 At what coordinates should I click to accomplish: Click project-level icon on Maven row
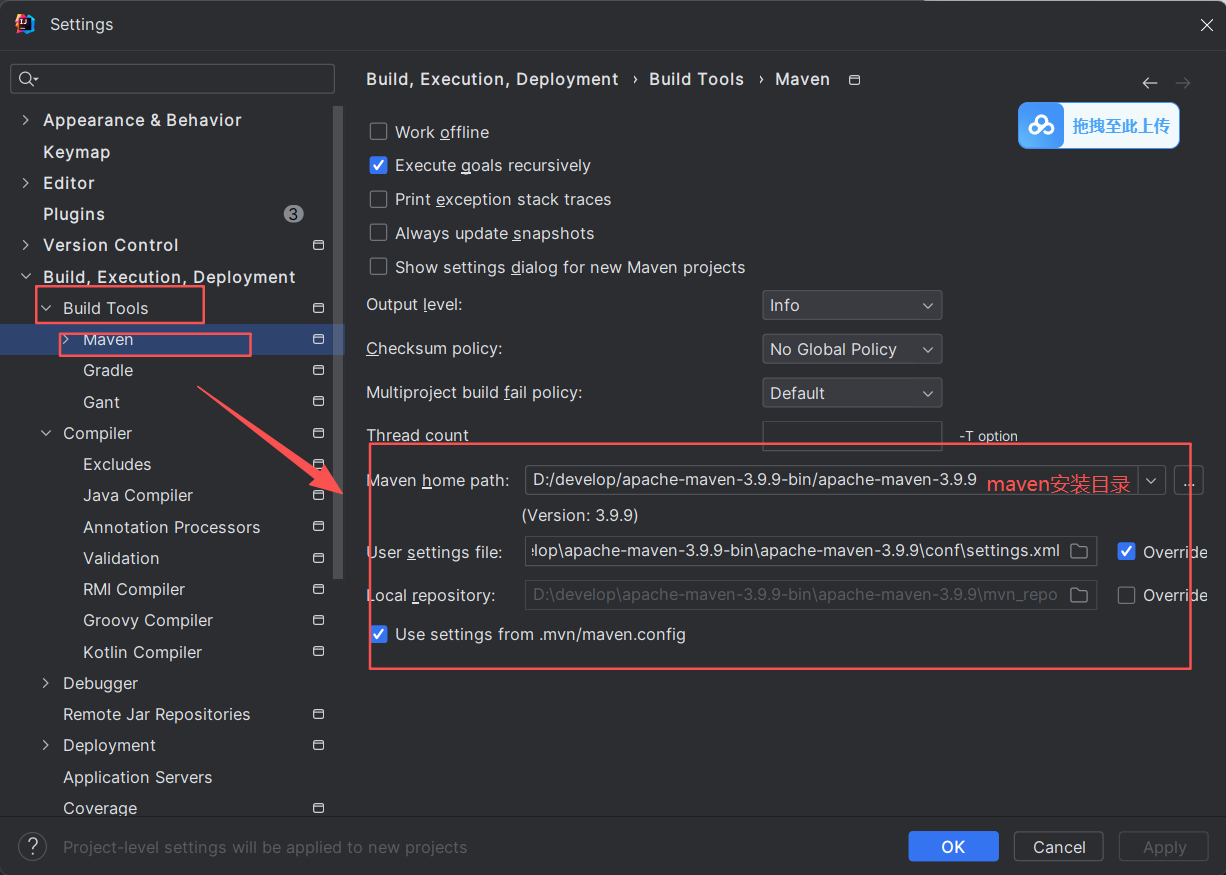(318, 339)
